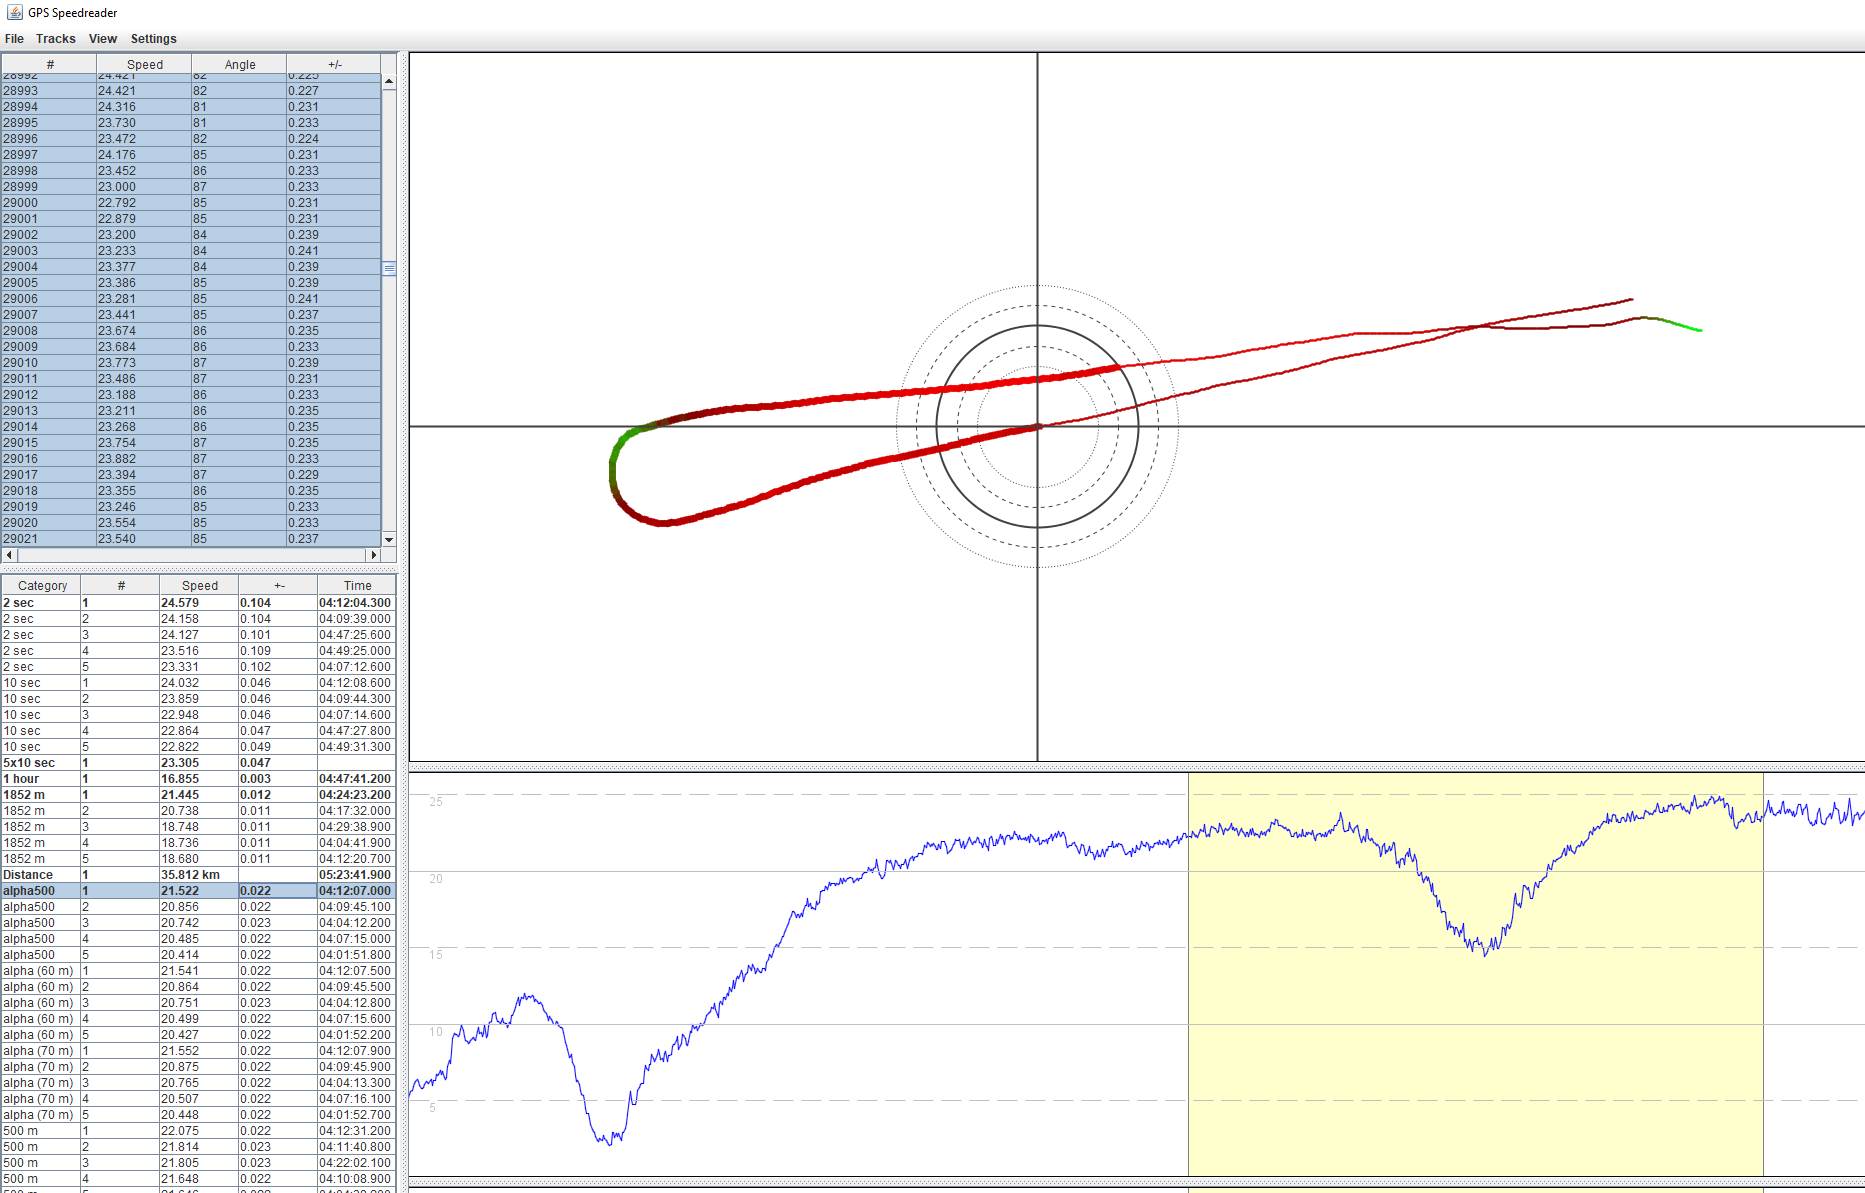Open the View menu

point(102,38)
